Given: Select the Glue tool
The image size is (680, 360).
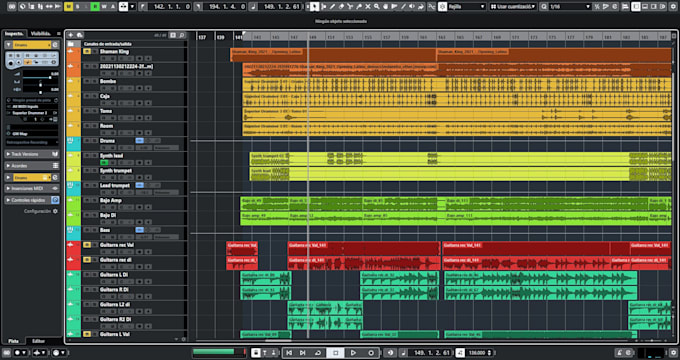Looking at the screenshot, I should (359, 7).
